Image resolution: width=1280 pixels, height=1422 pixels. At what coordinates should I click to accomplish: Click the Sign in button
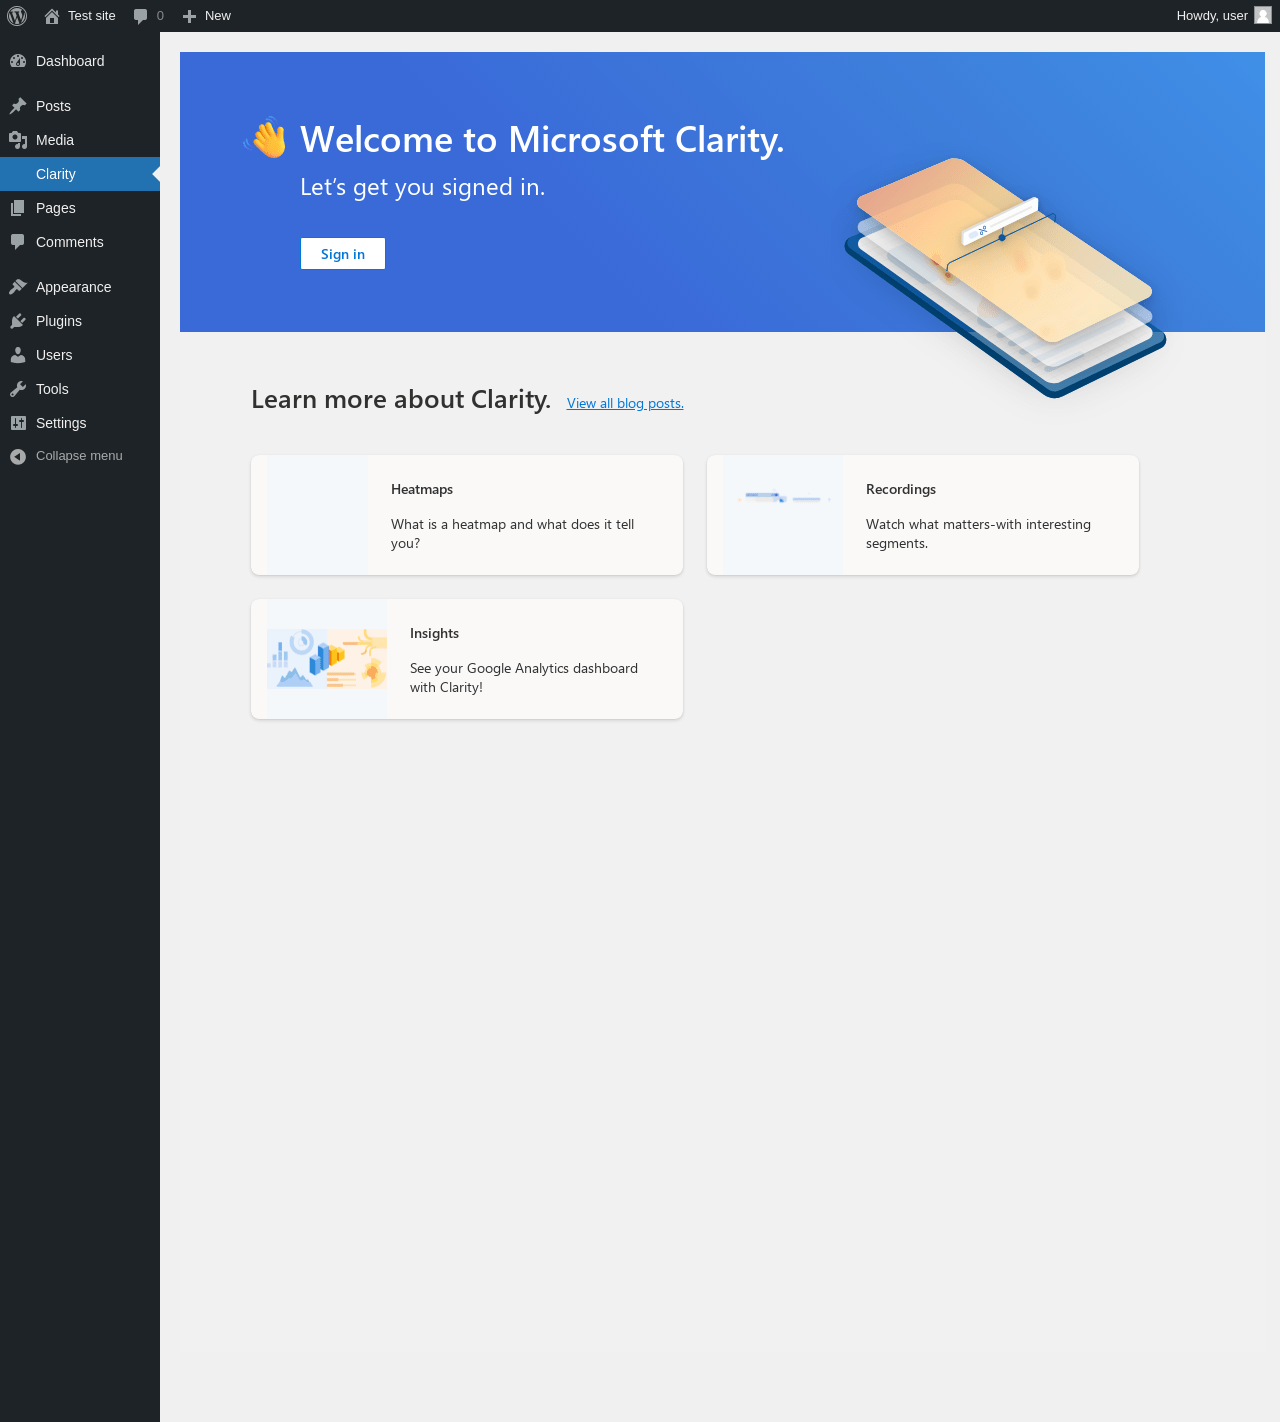343,254
